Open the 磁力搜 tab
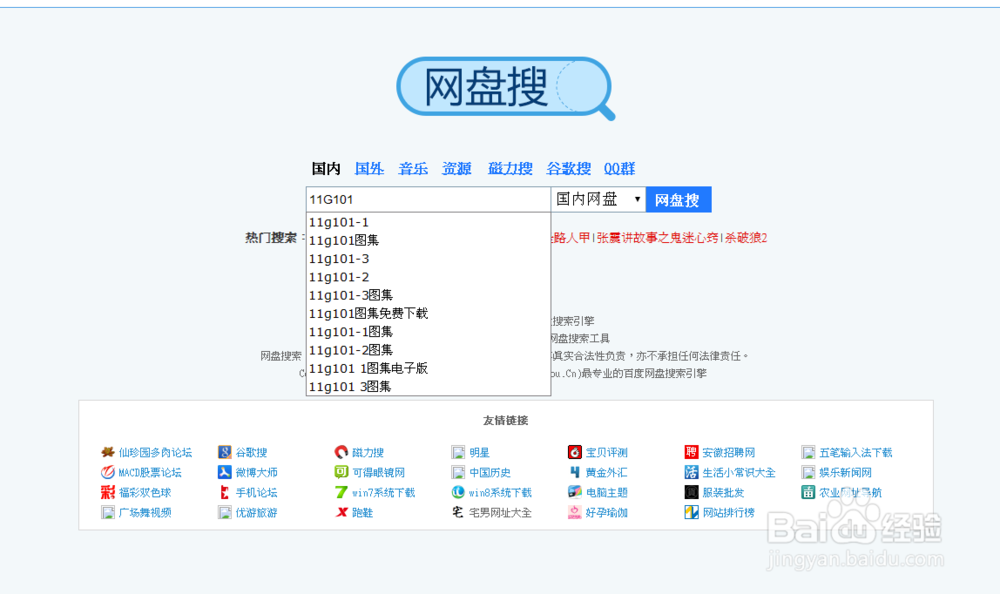The height and width of the screenshot is (594, 1000). click(x=510, y=168)
